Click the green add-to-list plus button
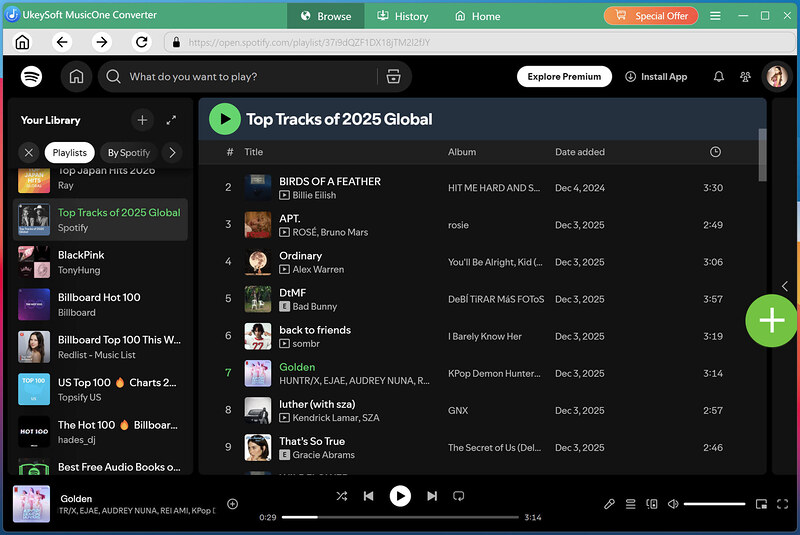 tap(771, 321)
